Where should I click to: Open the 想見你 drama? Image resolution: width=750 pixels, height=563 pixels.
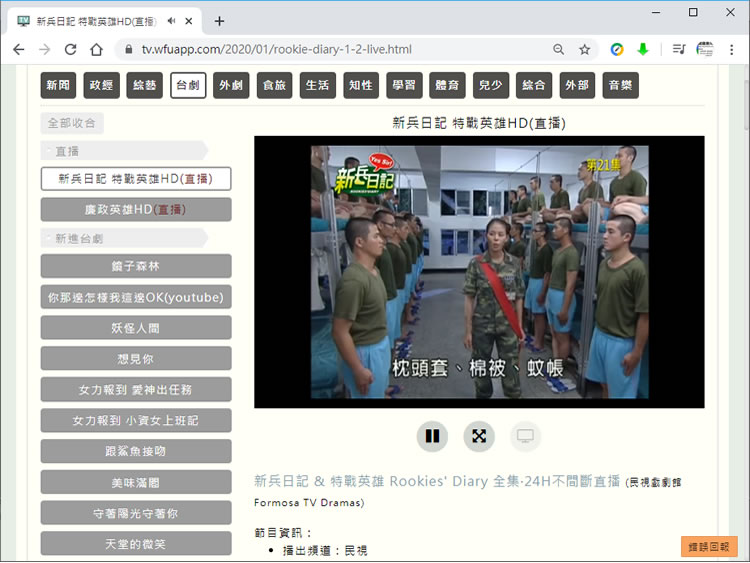(x=136, y=359)
